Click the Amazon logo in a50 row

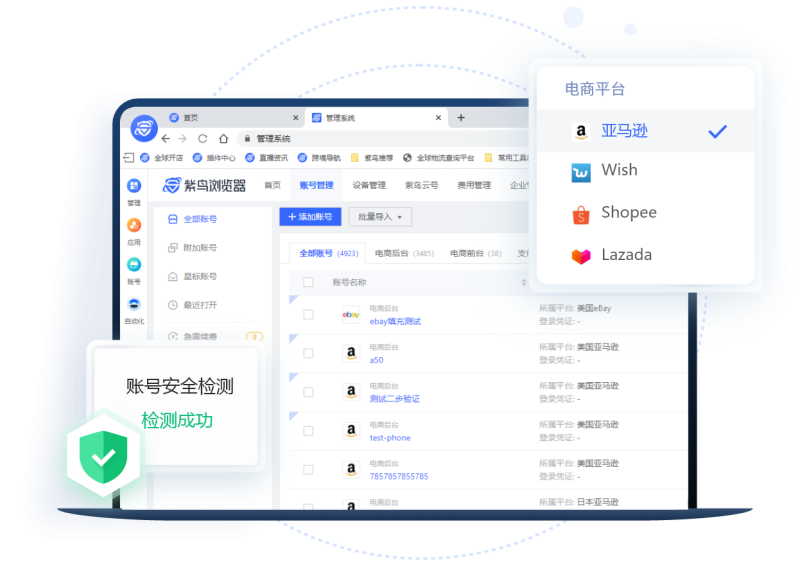351,353
